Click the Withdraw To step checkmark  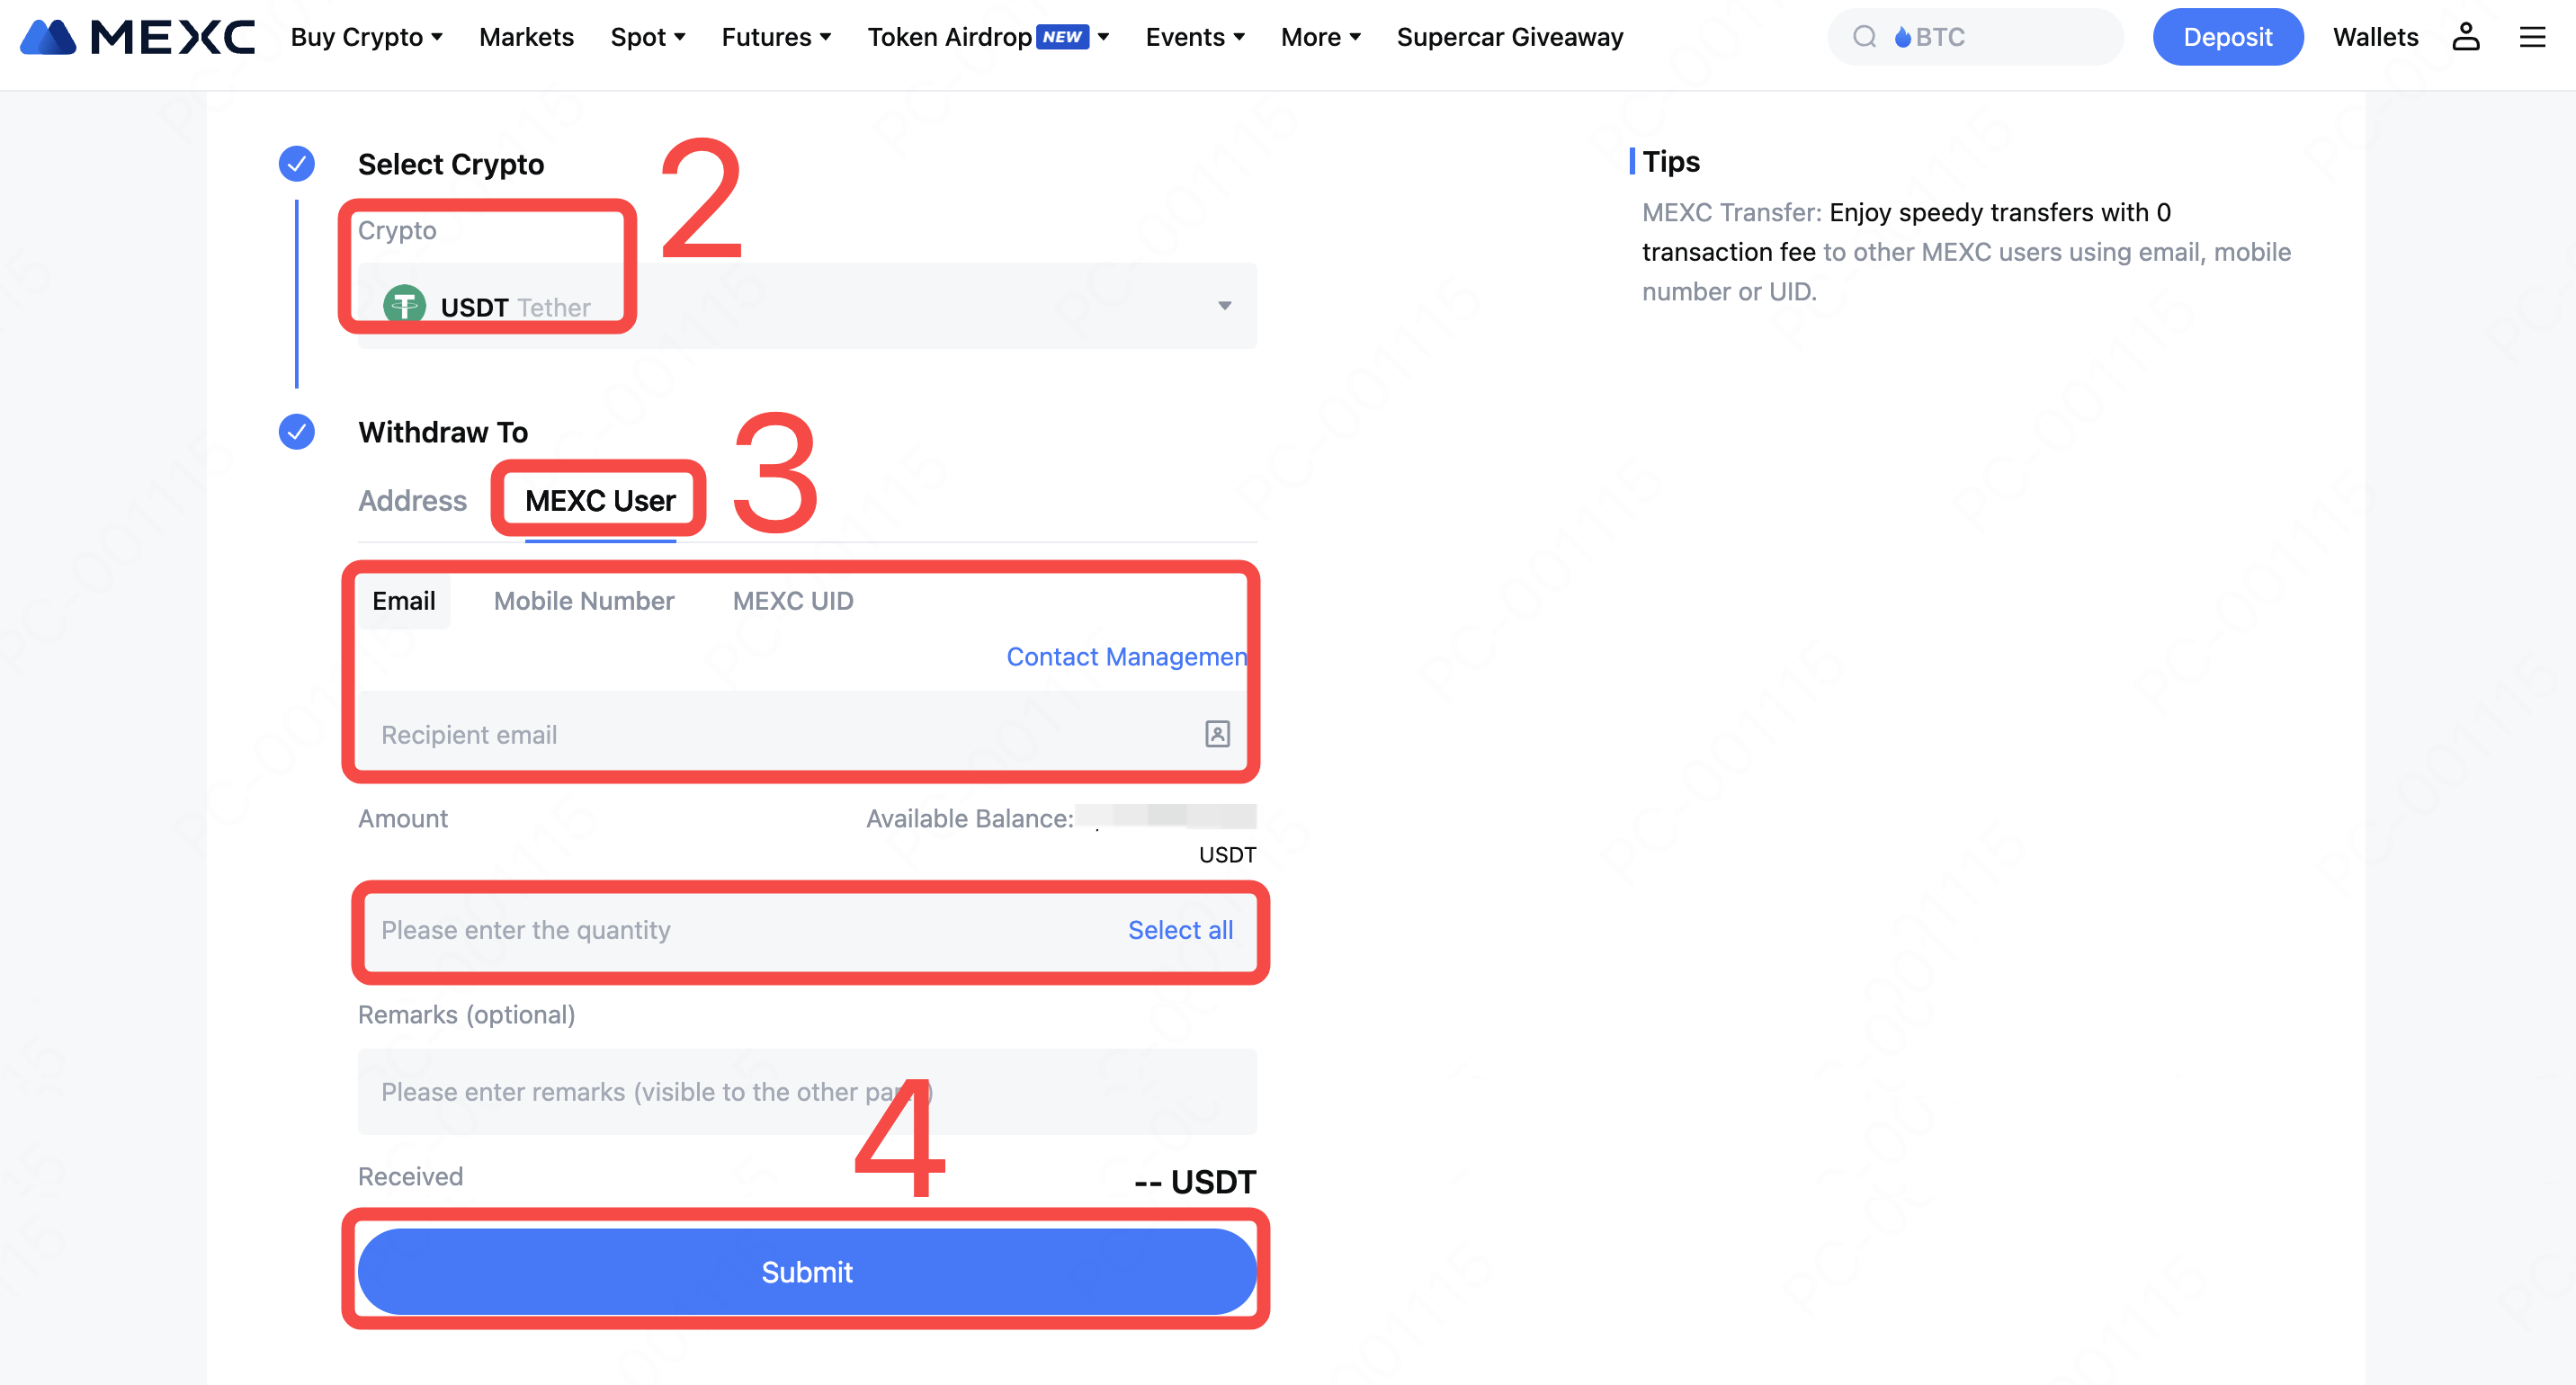pos(297,432)
